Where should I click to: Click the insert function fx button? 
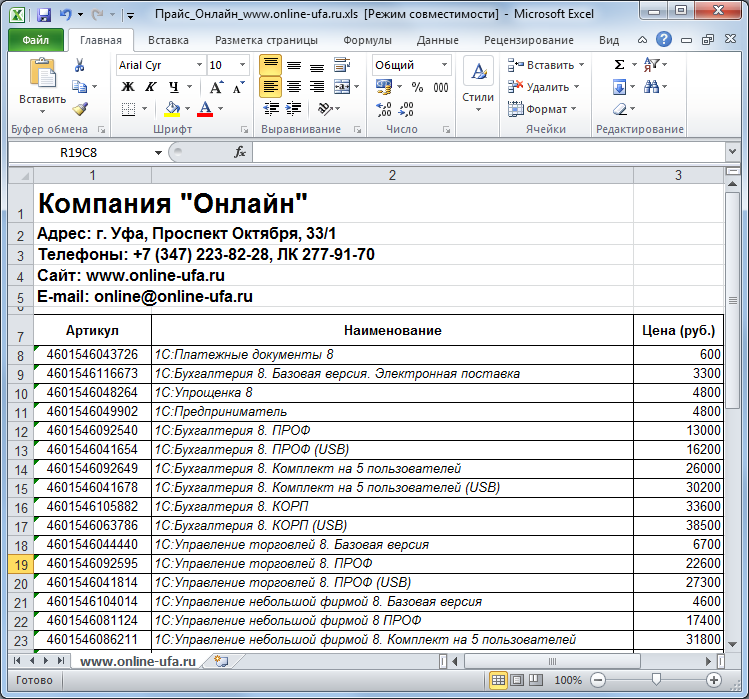240,152
